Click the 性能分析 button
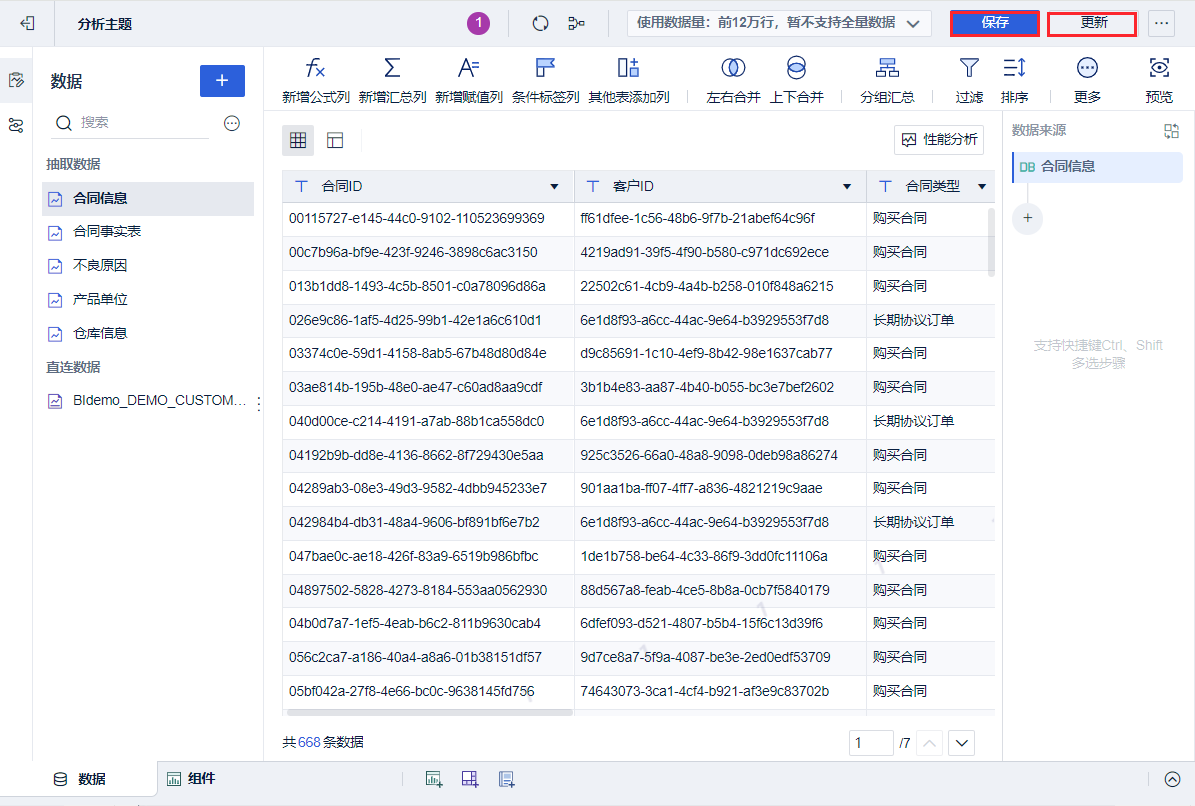The width and height of the screenshot is (1195, 806). (939, 139)
